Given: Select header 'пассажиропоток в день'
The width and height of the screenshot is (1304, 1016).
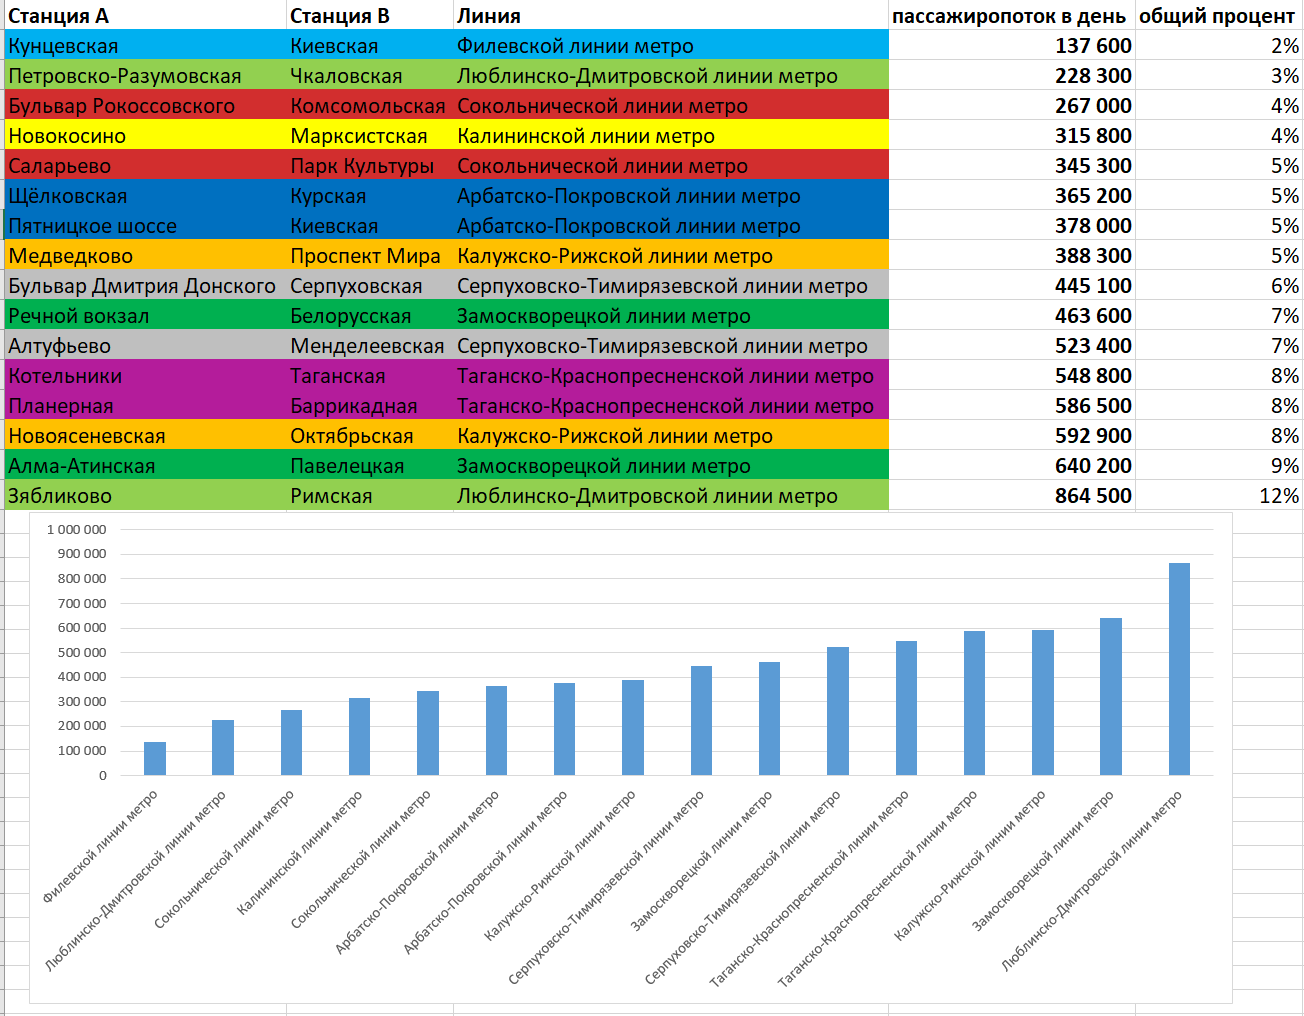Looking at the screenshot, I should tap(1011, 15).
